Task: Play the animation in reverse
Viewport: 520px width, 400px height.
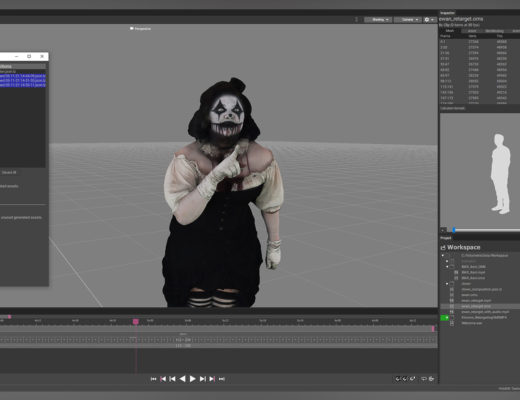Action: click(x=182, y=379)
